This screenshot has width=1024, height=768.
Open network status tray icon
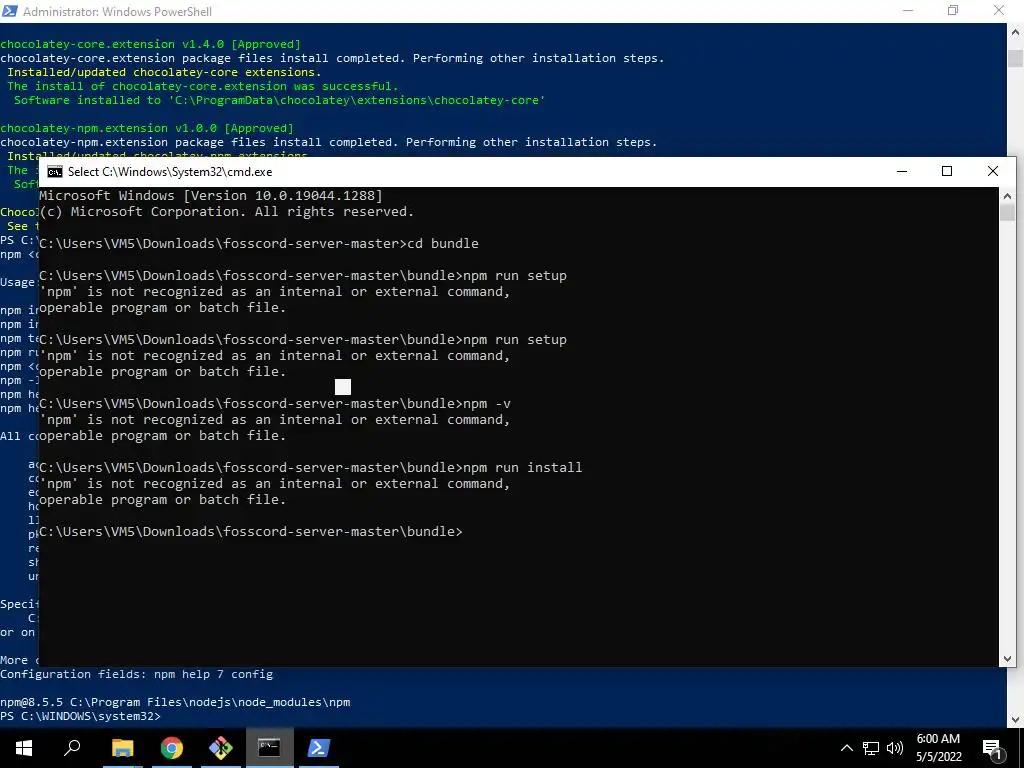click(x=871, y=748)
